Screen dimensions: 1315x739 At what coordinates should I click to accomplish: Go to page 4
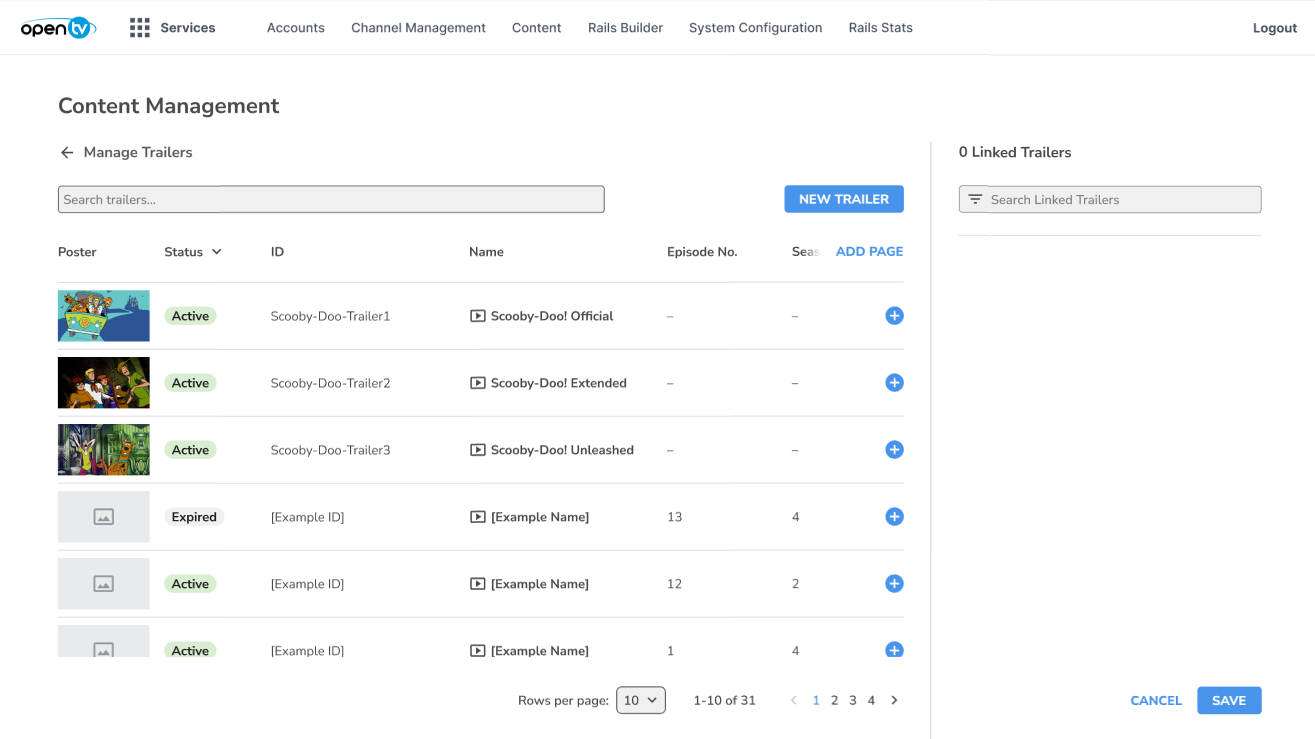pos(871,701)
